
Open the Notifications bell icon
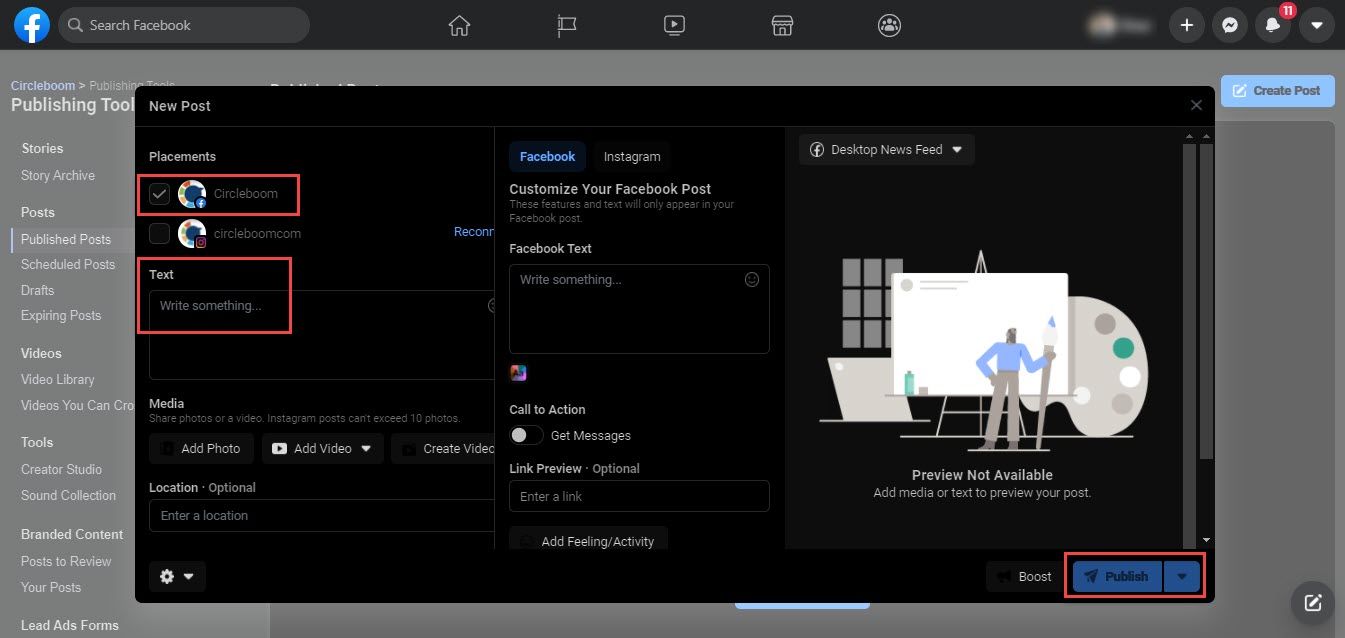[1273, 26]
